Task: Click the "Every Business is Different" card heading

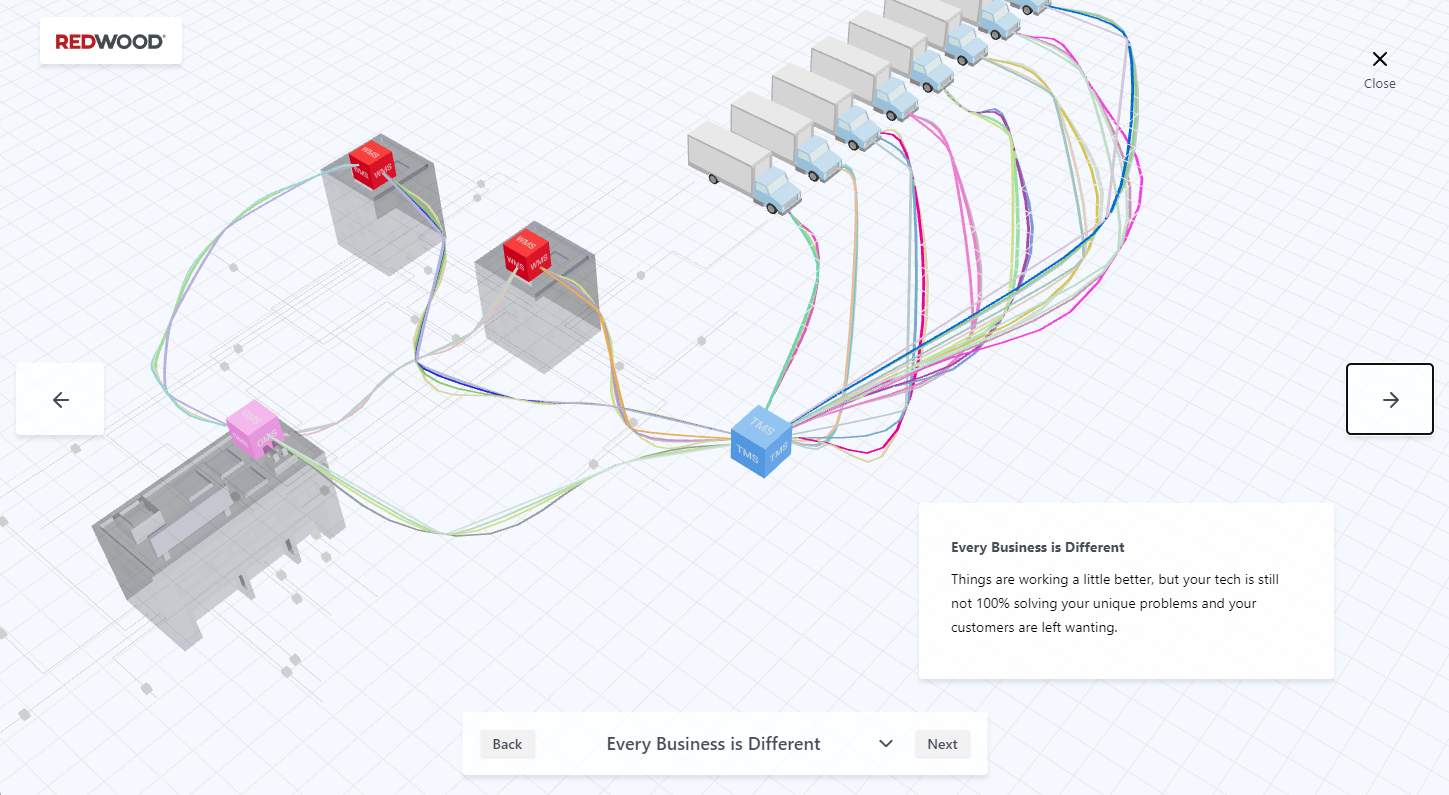Action: [x=1038, y=547]
